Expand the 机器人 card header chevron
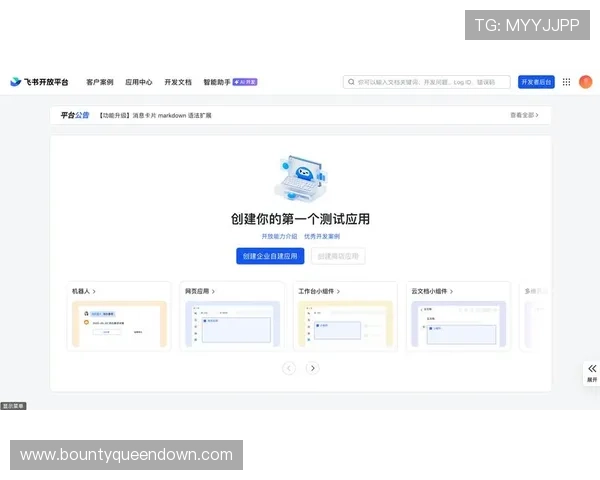The height and width of the screenshot is (480, 600). point(94,292)
